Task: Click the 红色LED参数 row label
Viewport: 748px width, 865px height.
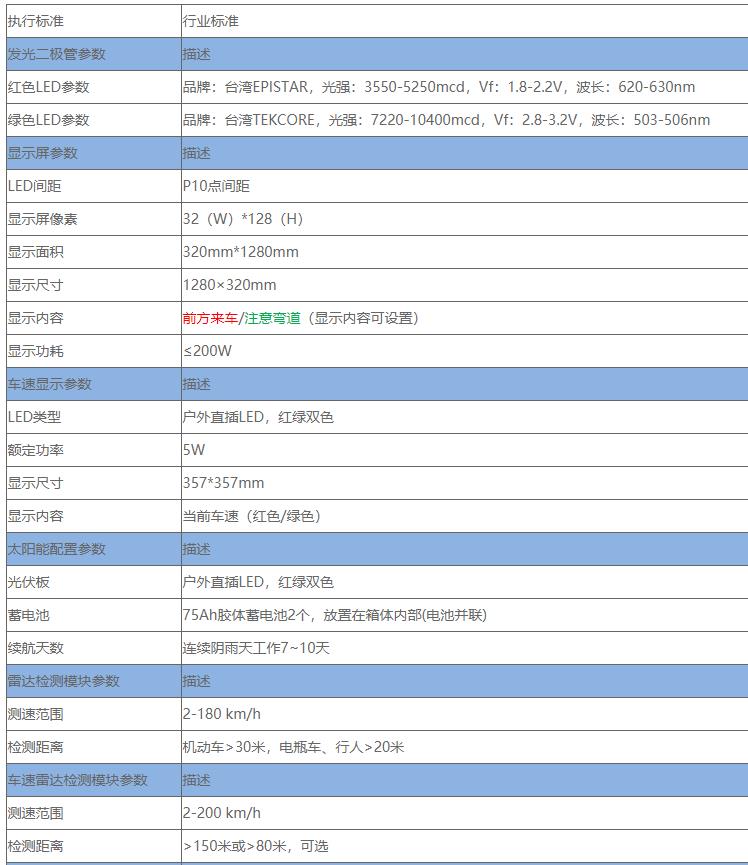Action: 48,87
